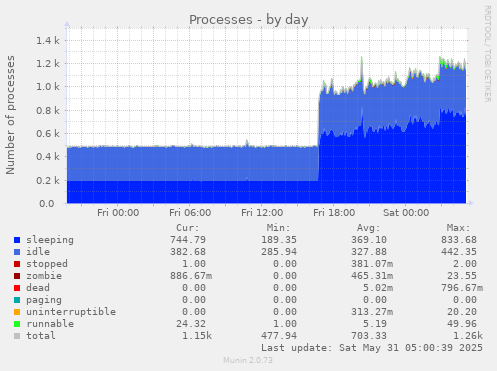Click the runnable legend color swatch
This screenshot has width=497, height=371.
click(x=17, y=324)
